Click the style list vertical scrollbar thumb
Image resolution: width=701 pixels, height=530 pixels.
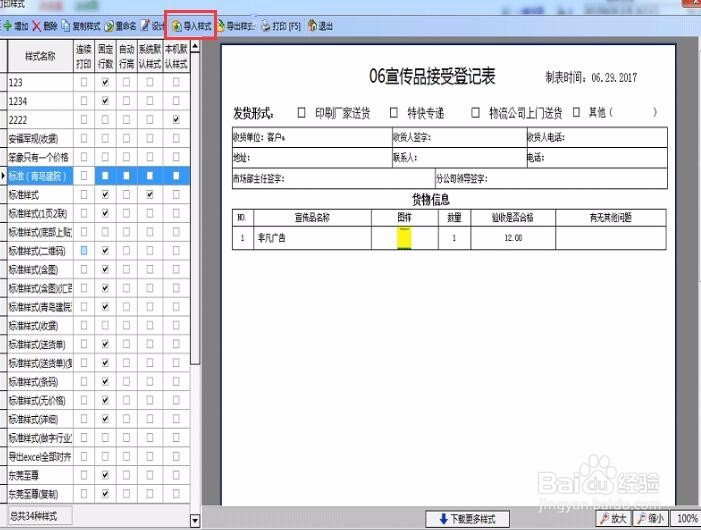(195, 208)
